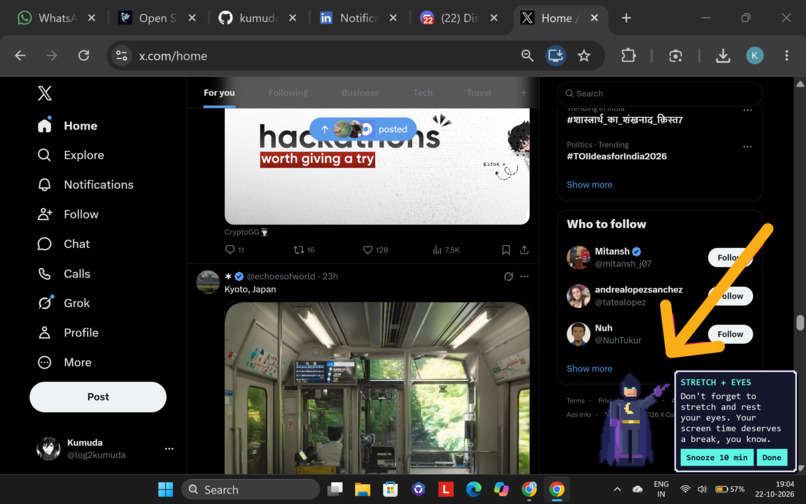Open options for #TOIIdeasforIndia2026 trend
Viewport: 806px width, 504px height.
click(747, 147)
